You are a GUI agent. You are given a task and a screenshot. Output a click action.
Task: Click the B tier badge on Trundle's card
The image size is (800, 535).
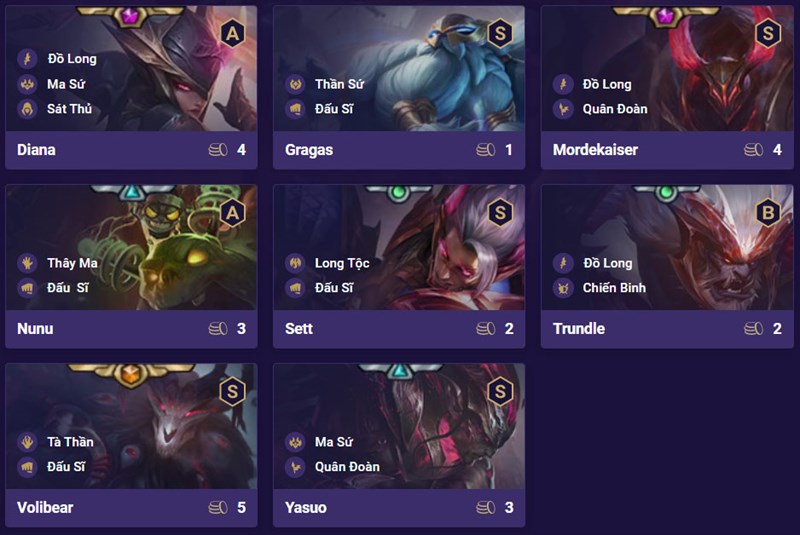[768, 212]
